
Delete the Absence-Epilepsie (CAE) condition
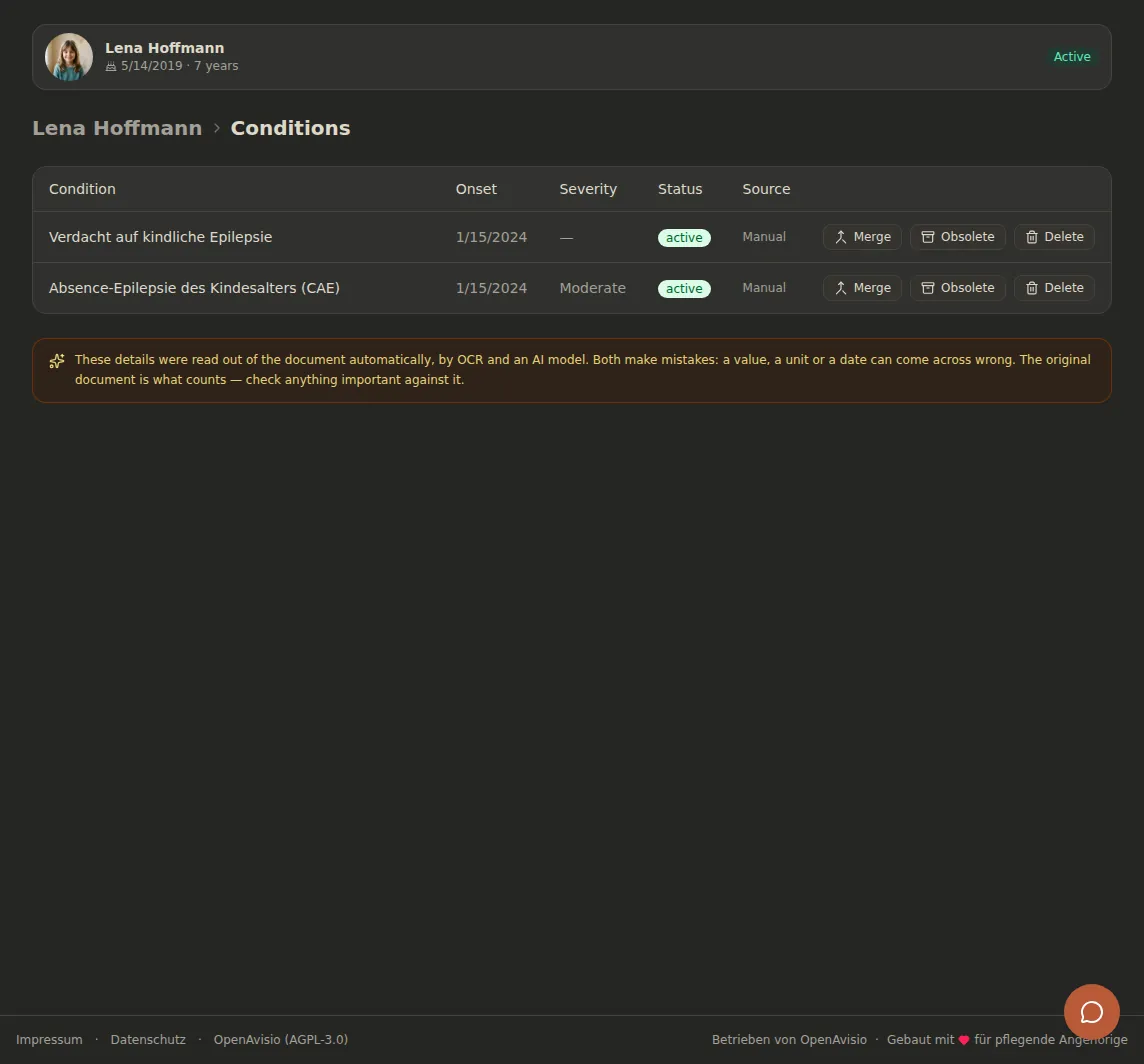point(1054,288)
